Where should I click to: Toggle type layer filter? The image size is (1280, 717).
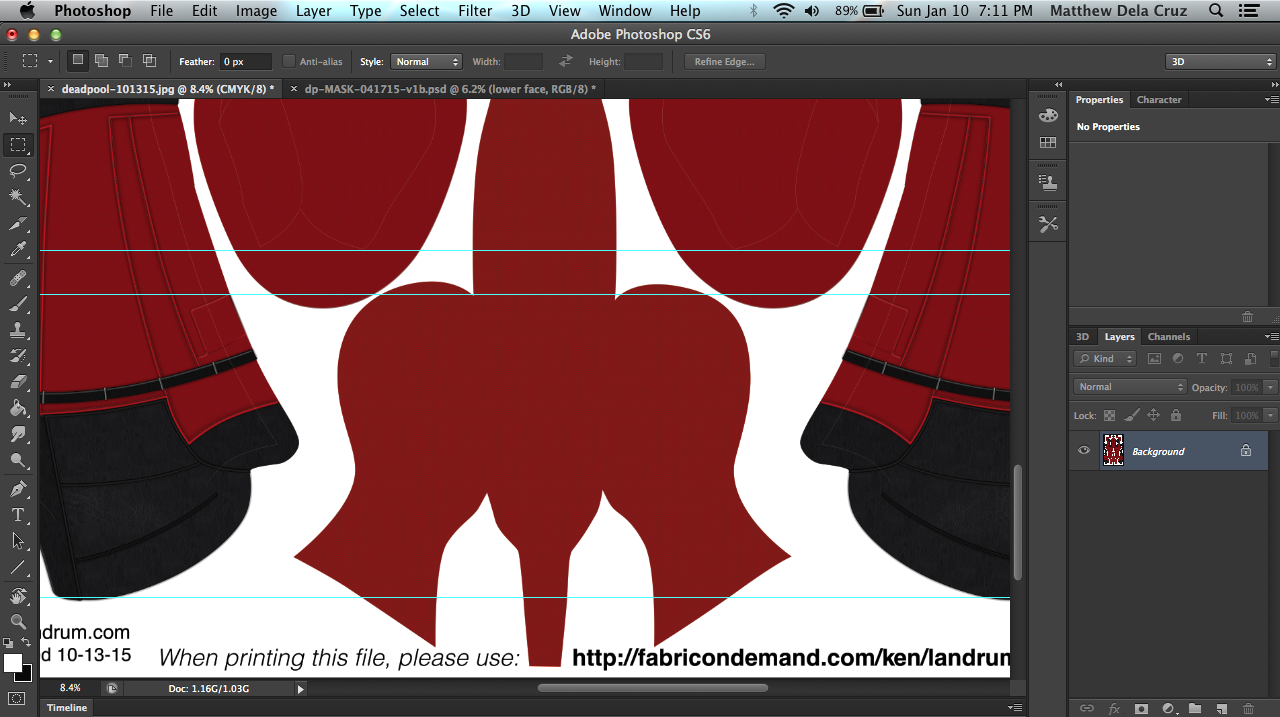1202,359
